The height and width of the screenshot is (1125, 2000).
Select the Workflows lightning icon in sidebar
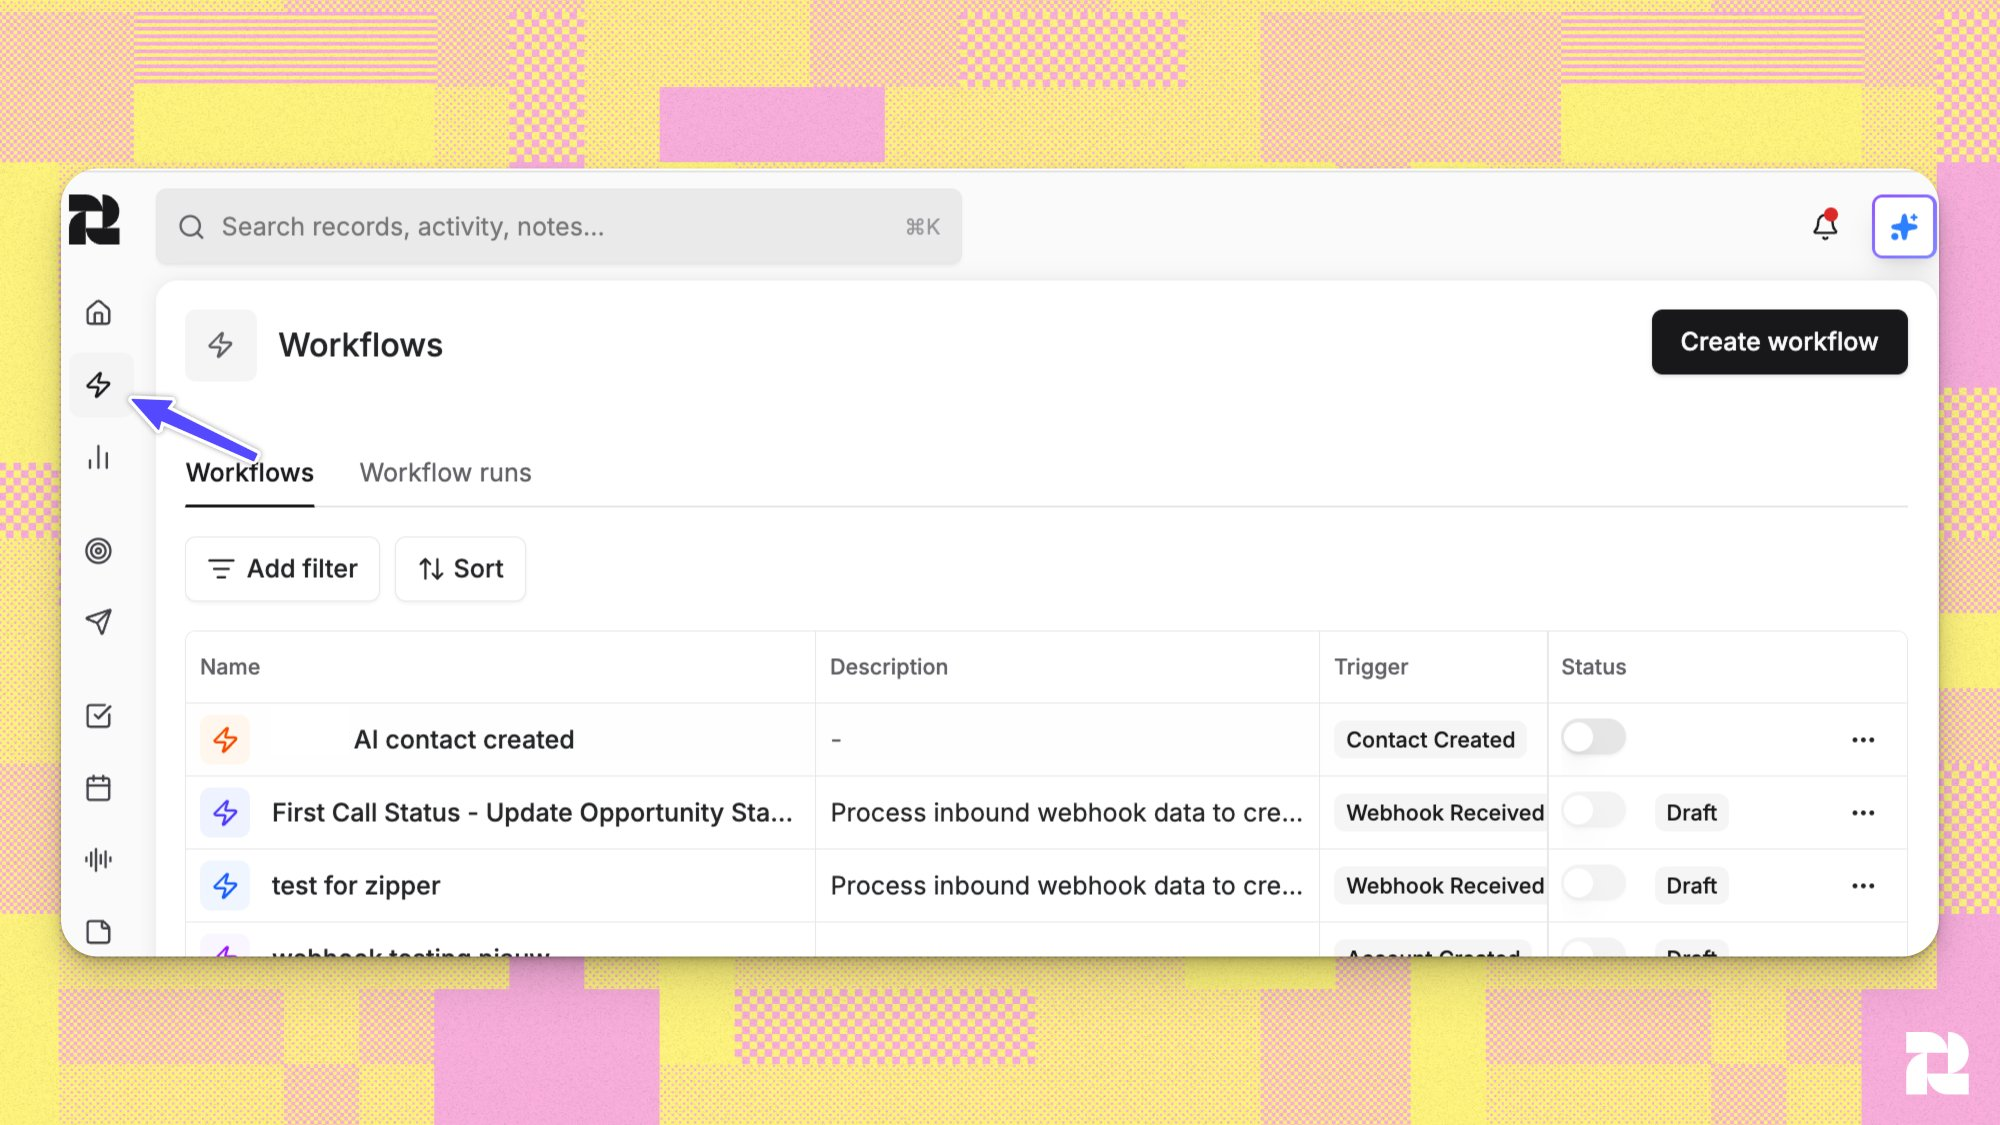pos(99,385)
